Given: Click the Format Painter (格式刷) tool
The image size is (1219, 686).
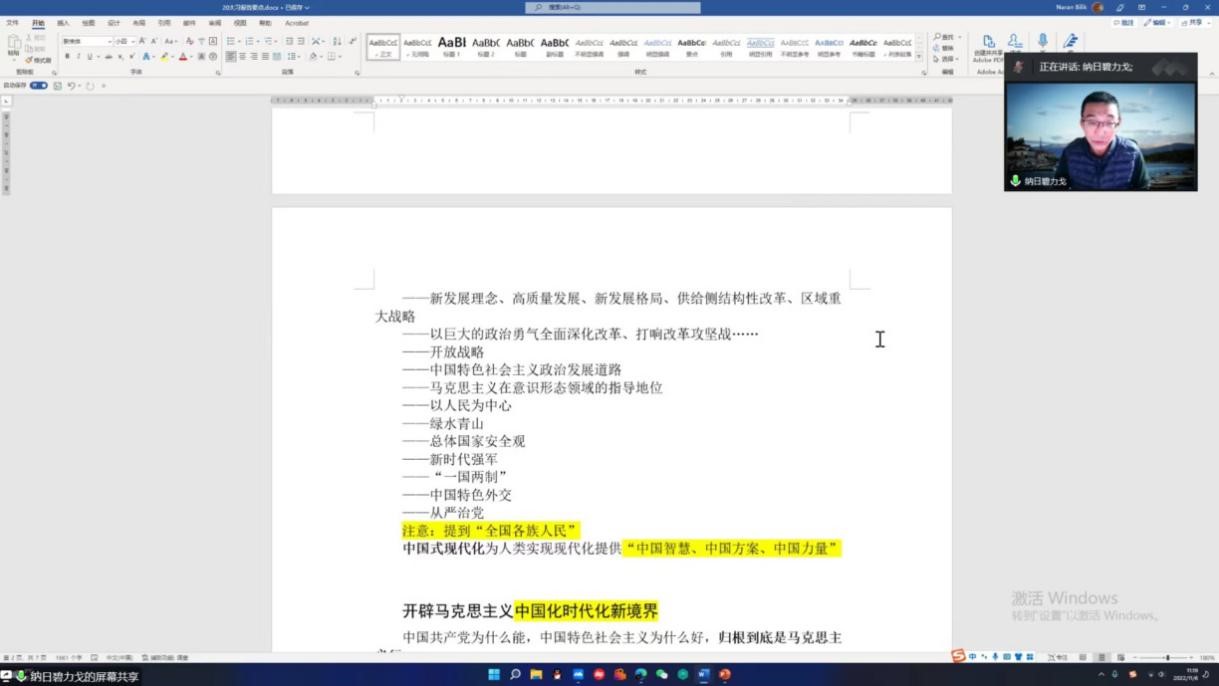Looking at the screenshot, I should (x=39, y=60).
